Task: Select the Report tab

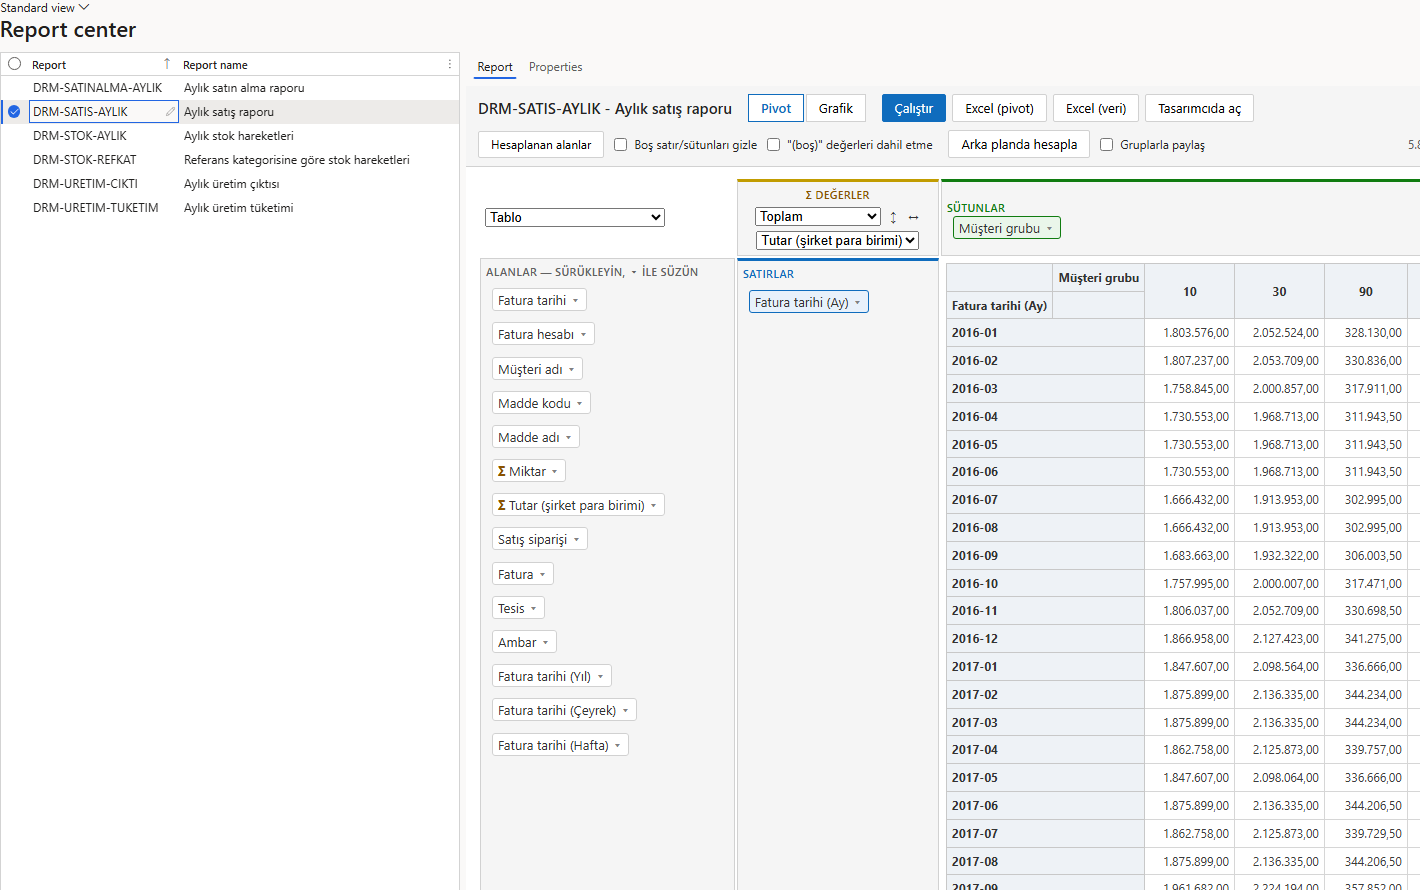Action: click(x=495, y=67)
